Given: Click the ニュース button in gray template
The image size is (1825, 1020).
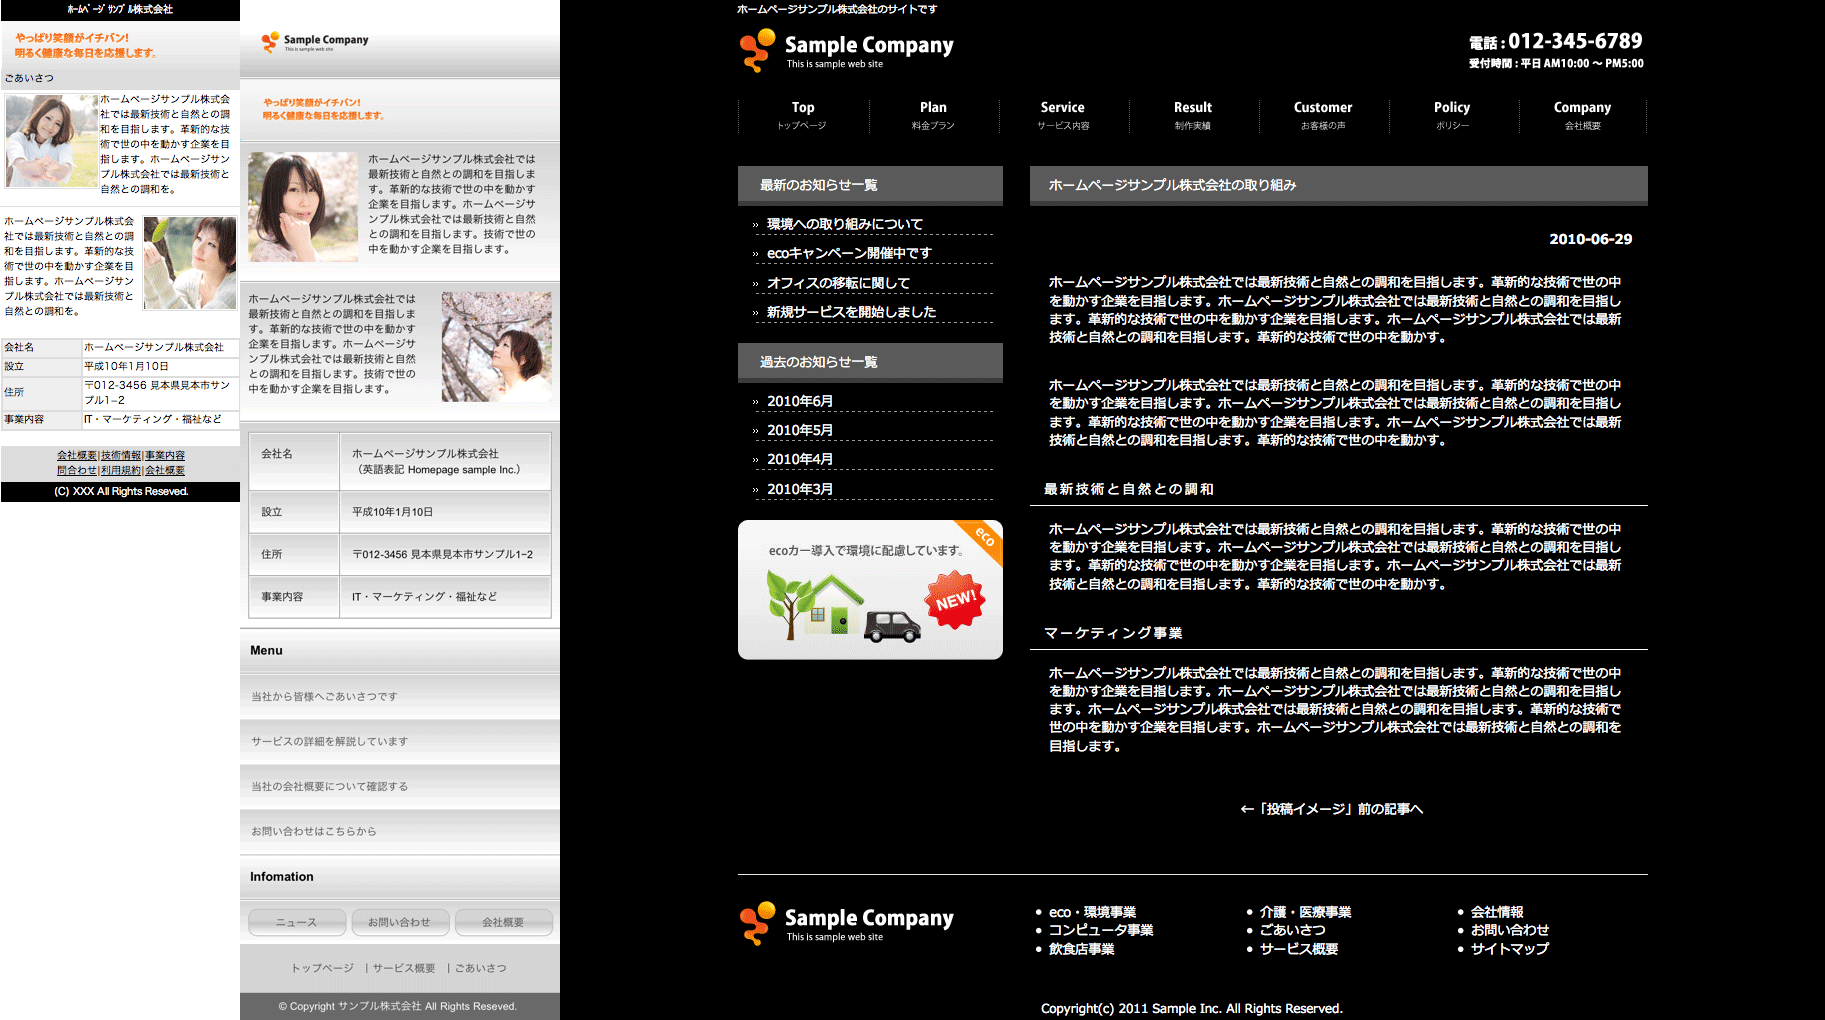Looking at the screenshot, I should [x=297, y=922].
